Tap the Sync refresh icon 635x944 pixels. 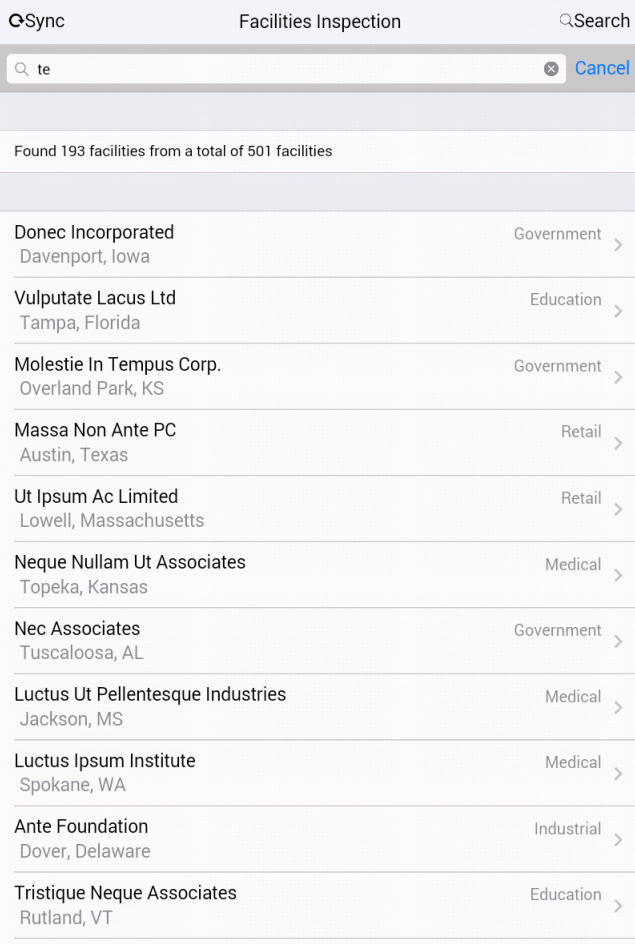click(x=16, y=21)
